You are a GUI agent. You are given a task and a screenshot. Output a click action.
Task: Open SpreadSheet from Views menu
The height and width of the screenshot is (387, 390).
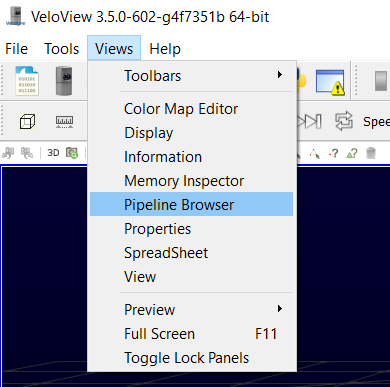pyautogui.click(x=192, y=253)
